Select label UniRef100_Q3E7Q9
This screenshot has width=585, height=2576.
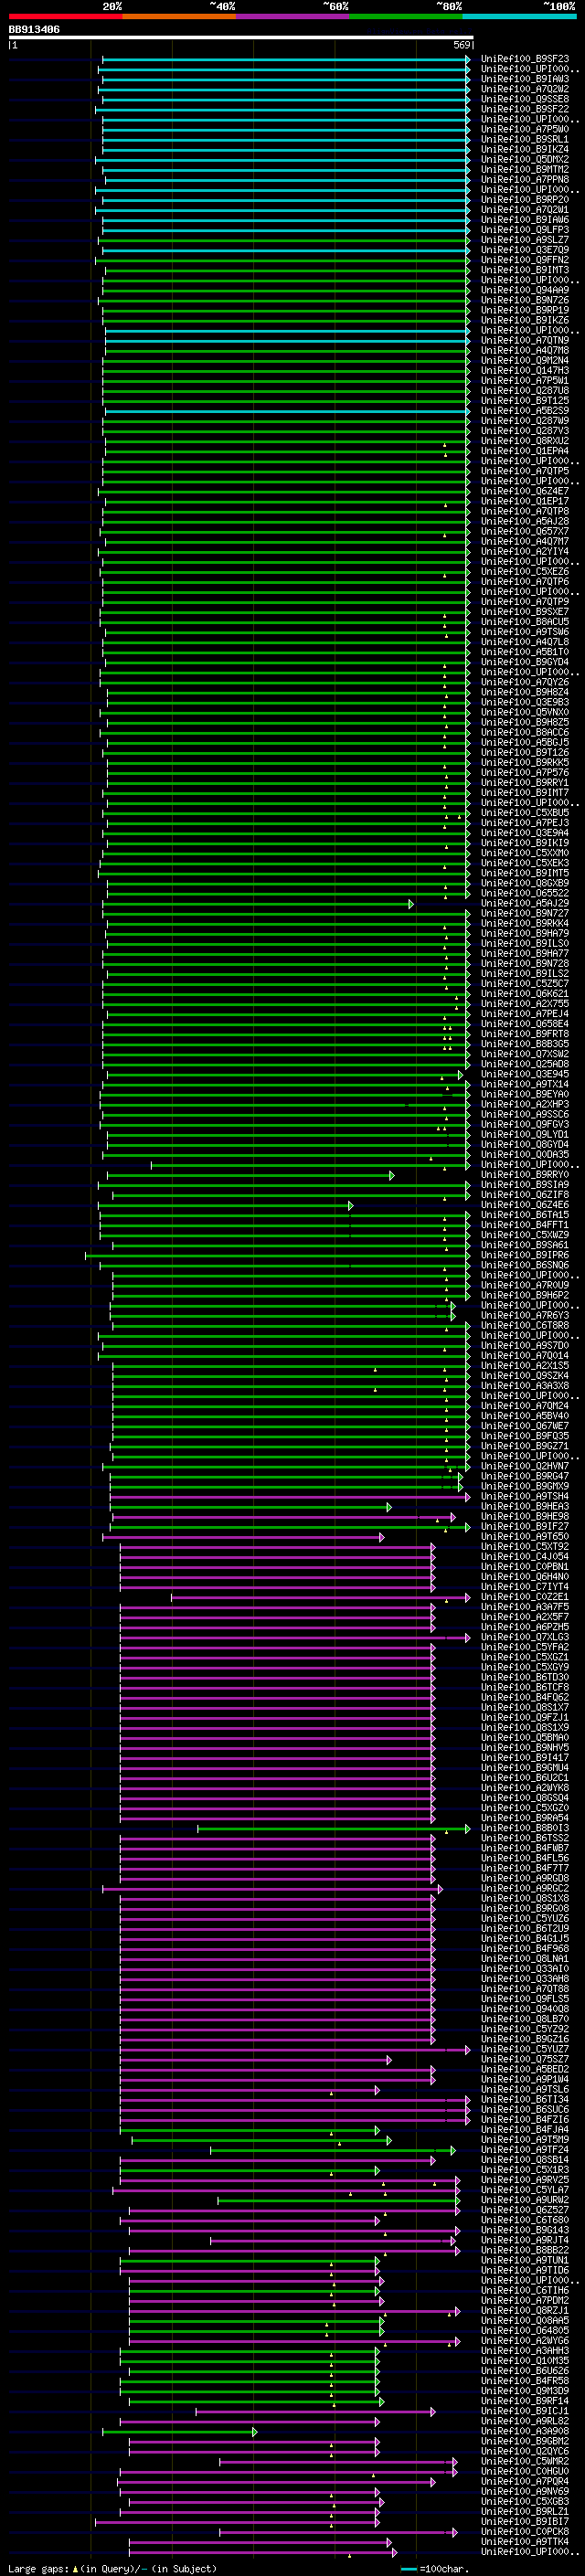coord(525,250)
